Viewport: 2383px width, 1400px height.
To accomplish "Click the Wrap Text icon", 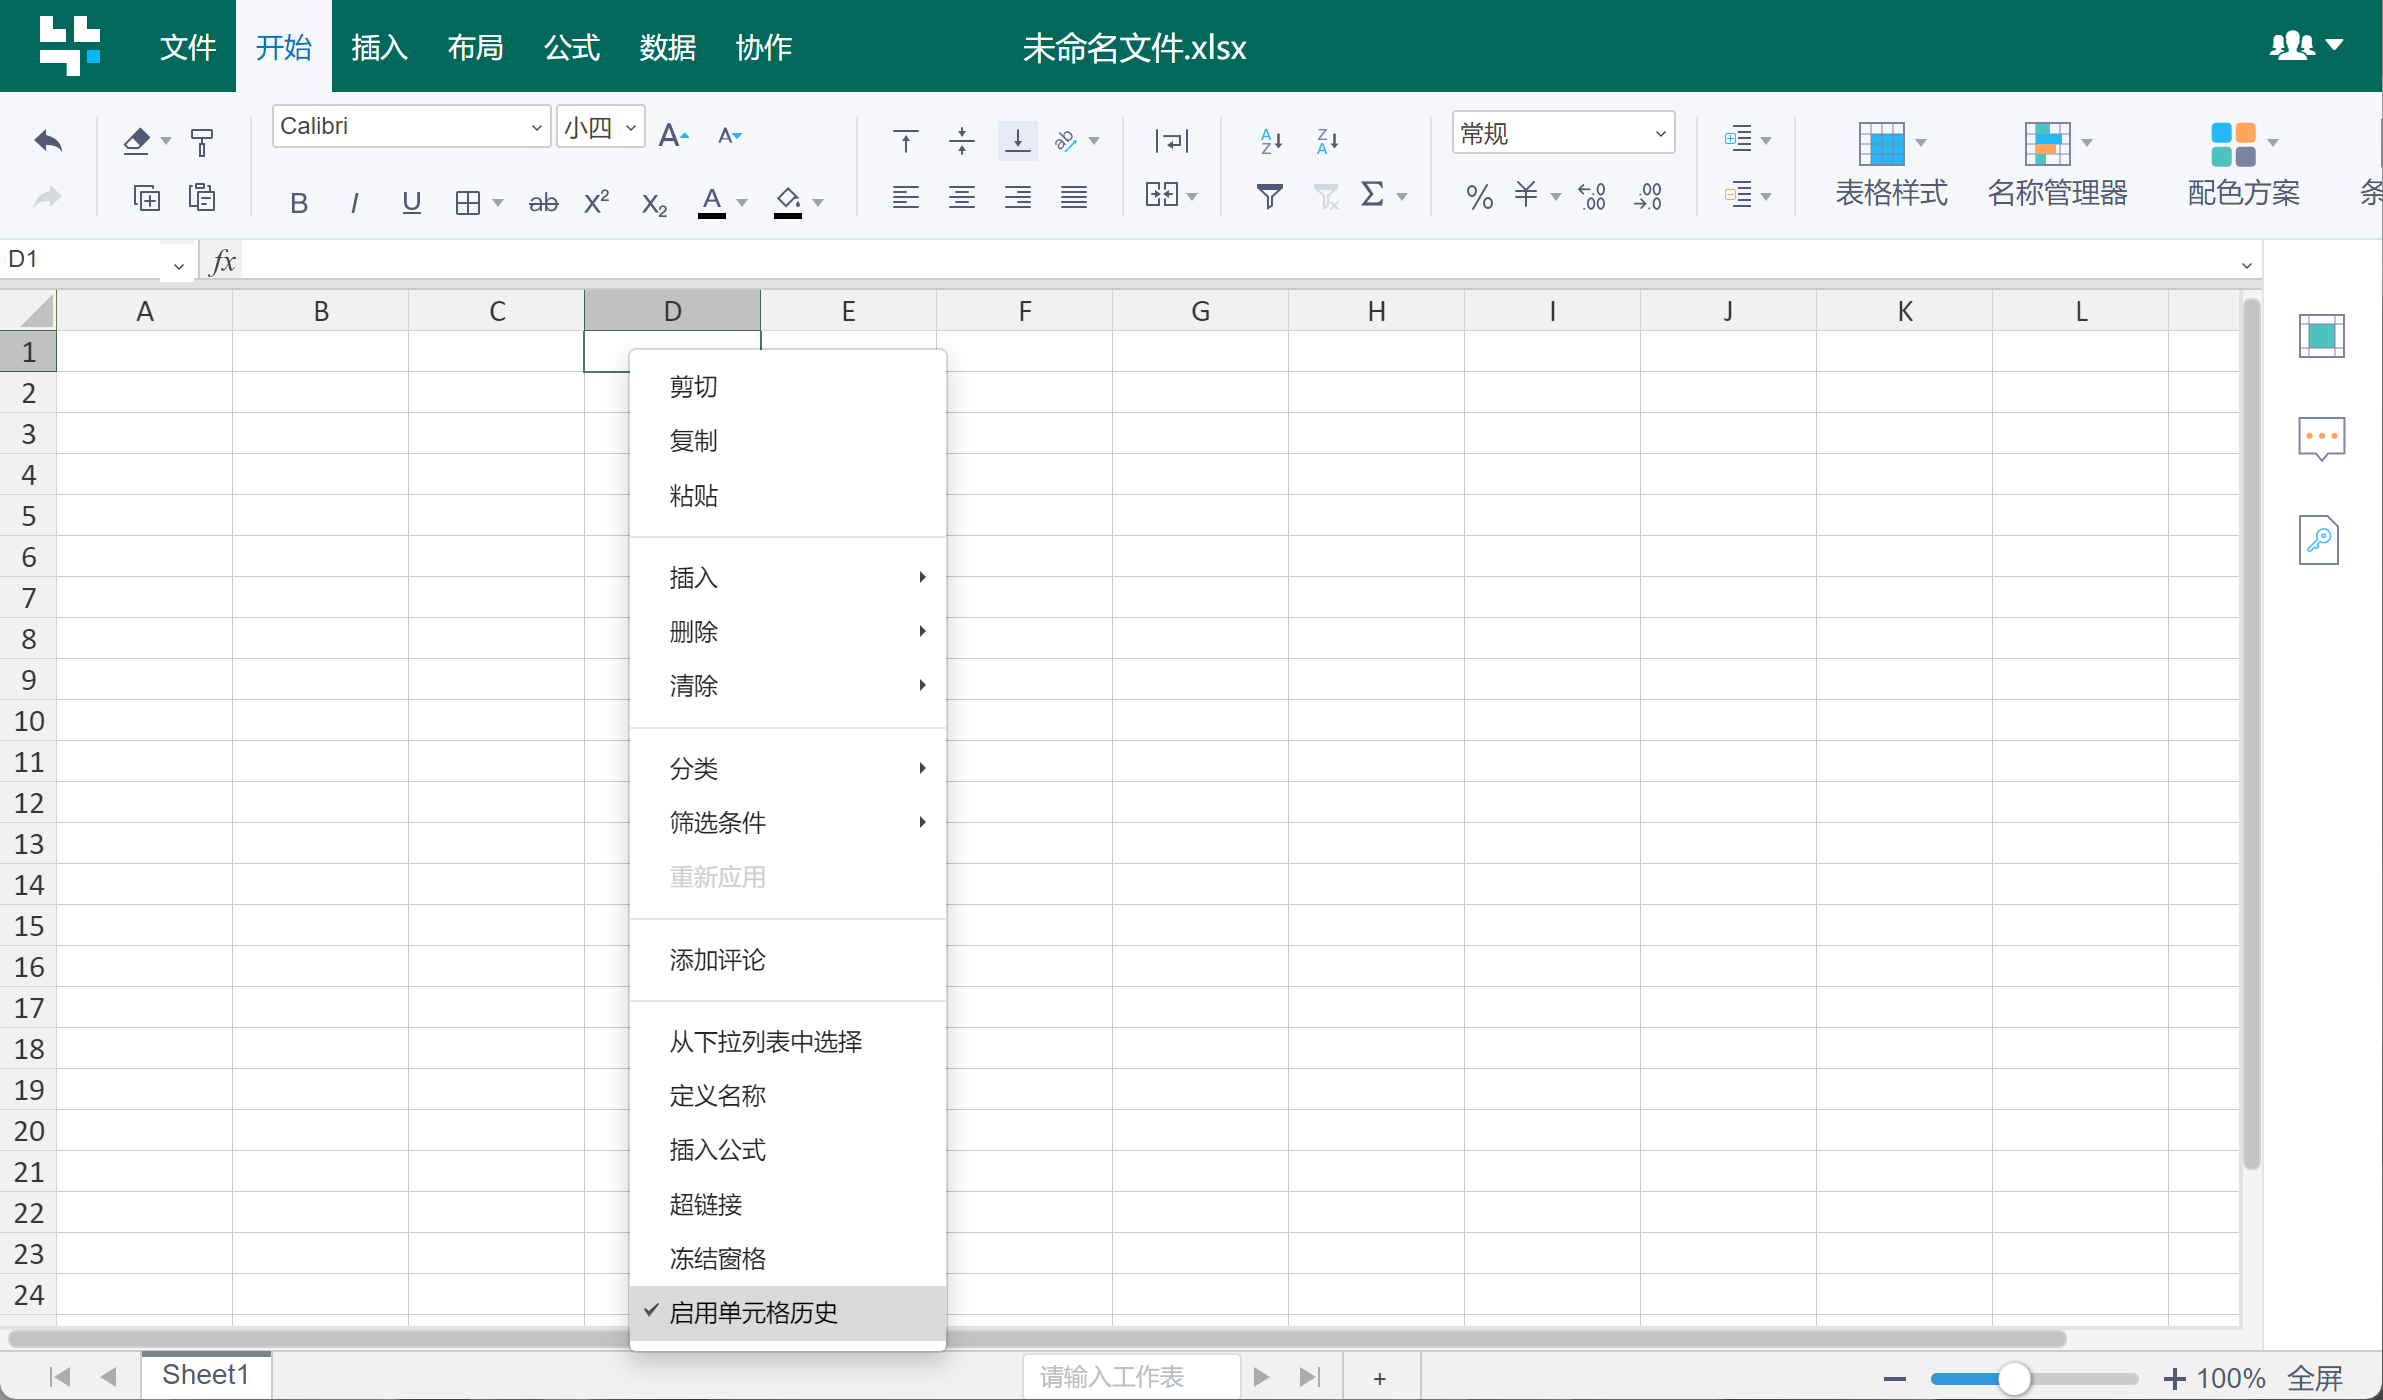I will point(1172,142).
